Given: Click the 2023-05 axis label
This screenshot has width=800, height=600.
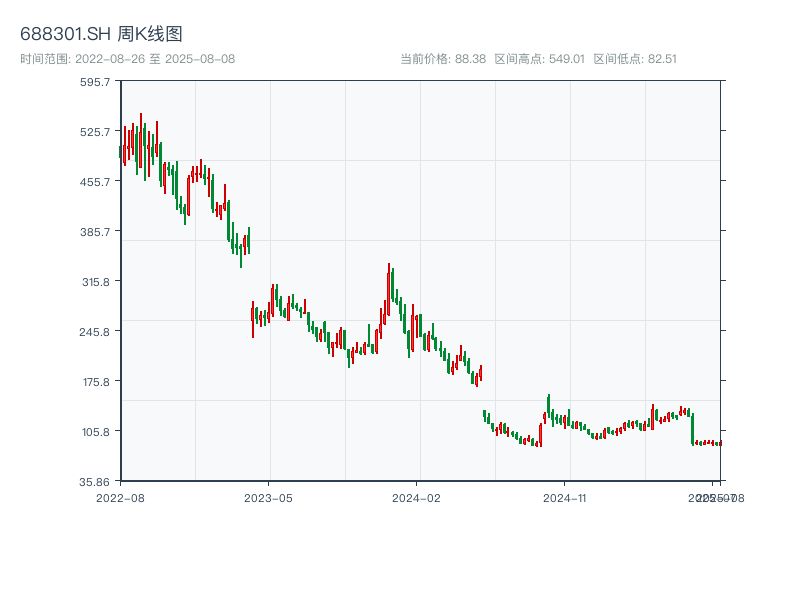Looking at the screenshot, I should [x=268, y=496].
